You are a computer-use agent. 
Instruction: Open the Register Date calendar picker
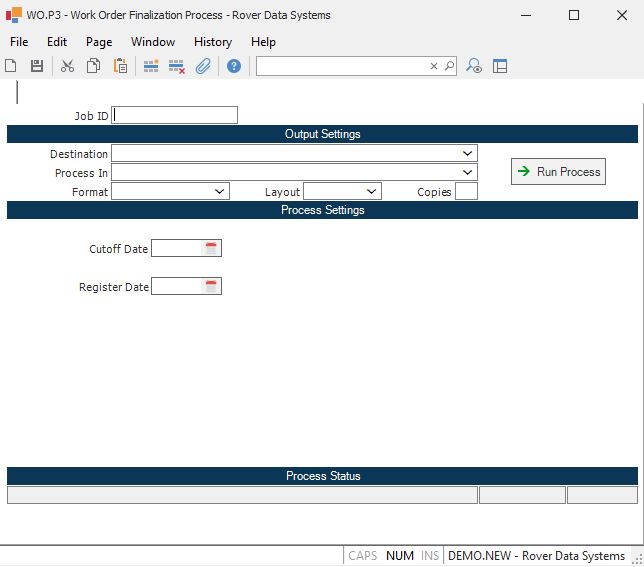(211, 287)
